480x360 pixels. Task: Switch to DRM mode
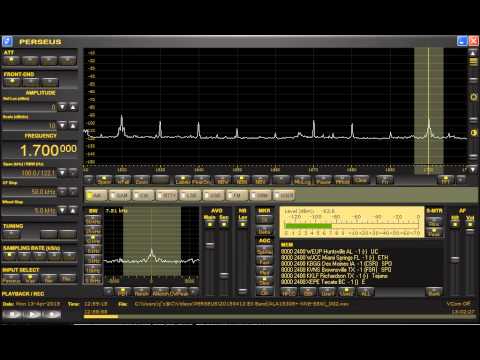point(260,195)
